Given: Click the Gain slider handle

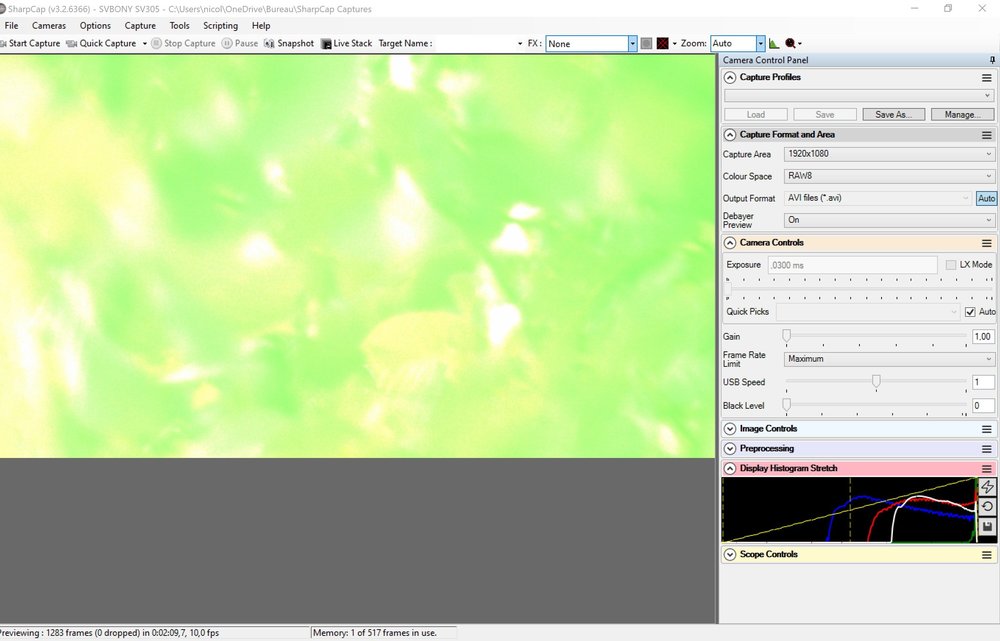Looking at the screenshot, I should [786, 335].
